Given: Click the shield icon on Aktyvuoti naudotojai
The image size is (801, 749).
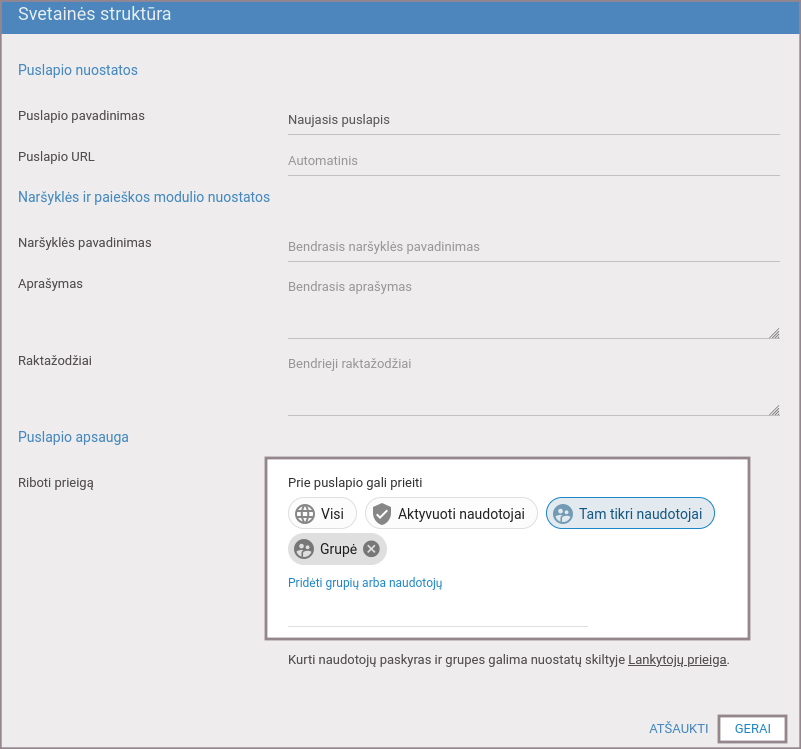Looking at the screenshot, I should [x=381, y=514].
